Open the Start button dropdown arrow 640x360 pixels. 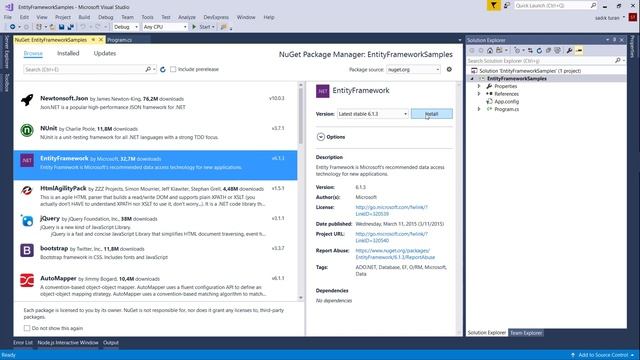213,27
